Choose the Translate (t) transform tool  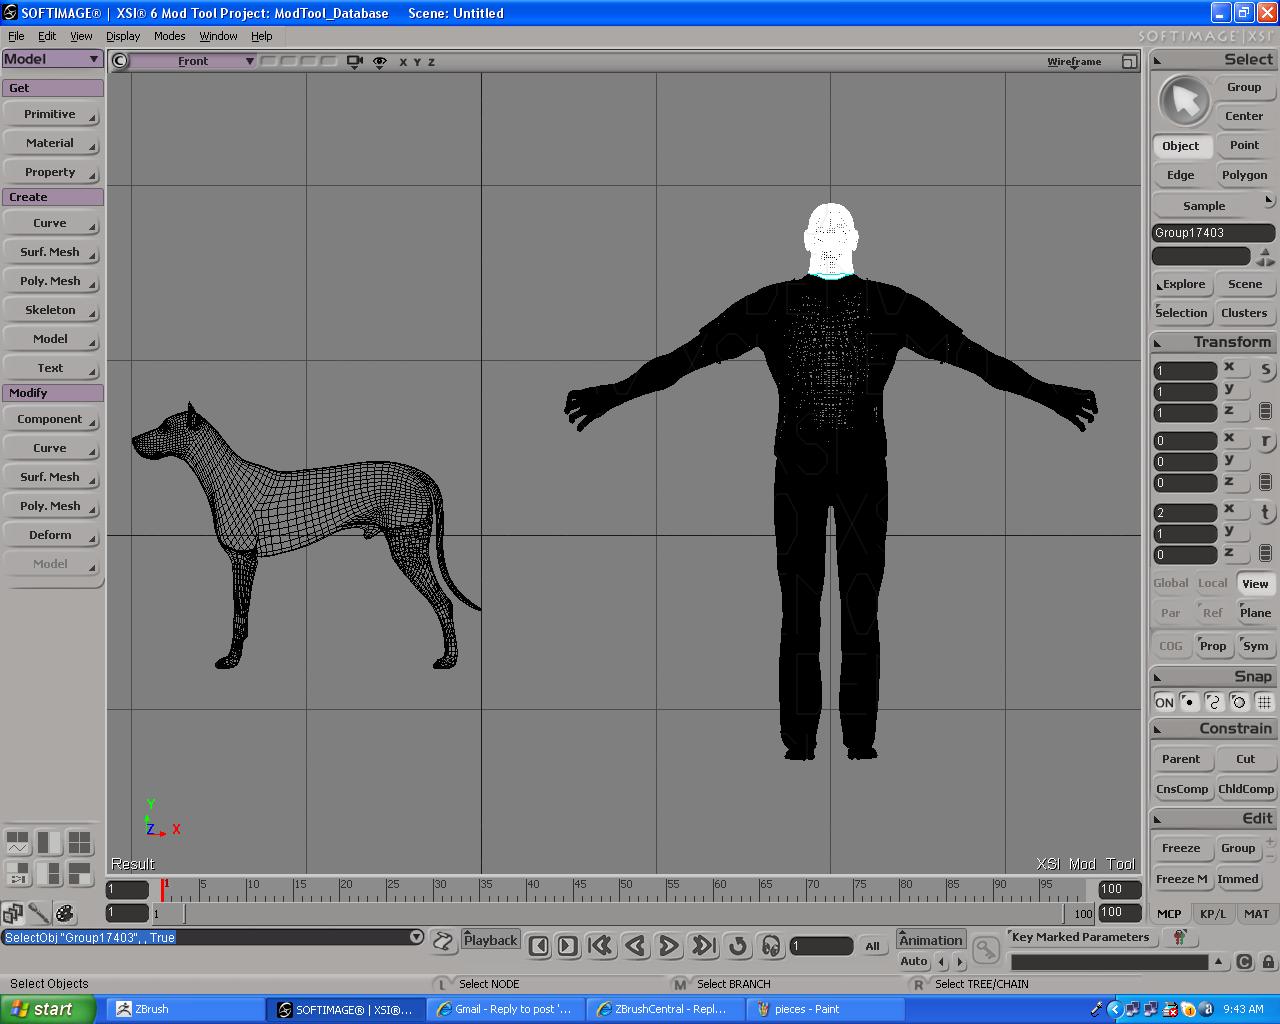coord(1266,512)
